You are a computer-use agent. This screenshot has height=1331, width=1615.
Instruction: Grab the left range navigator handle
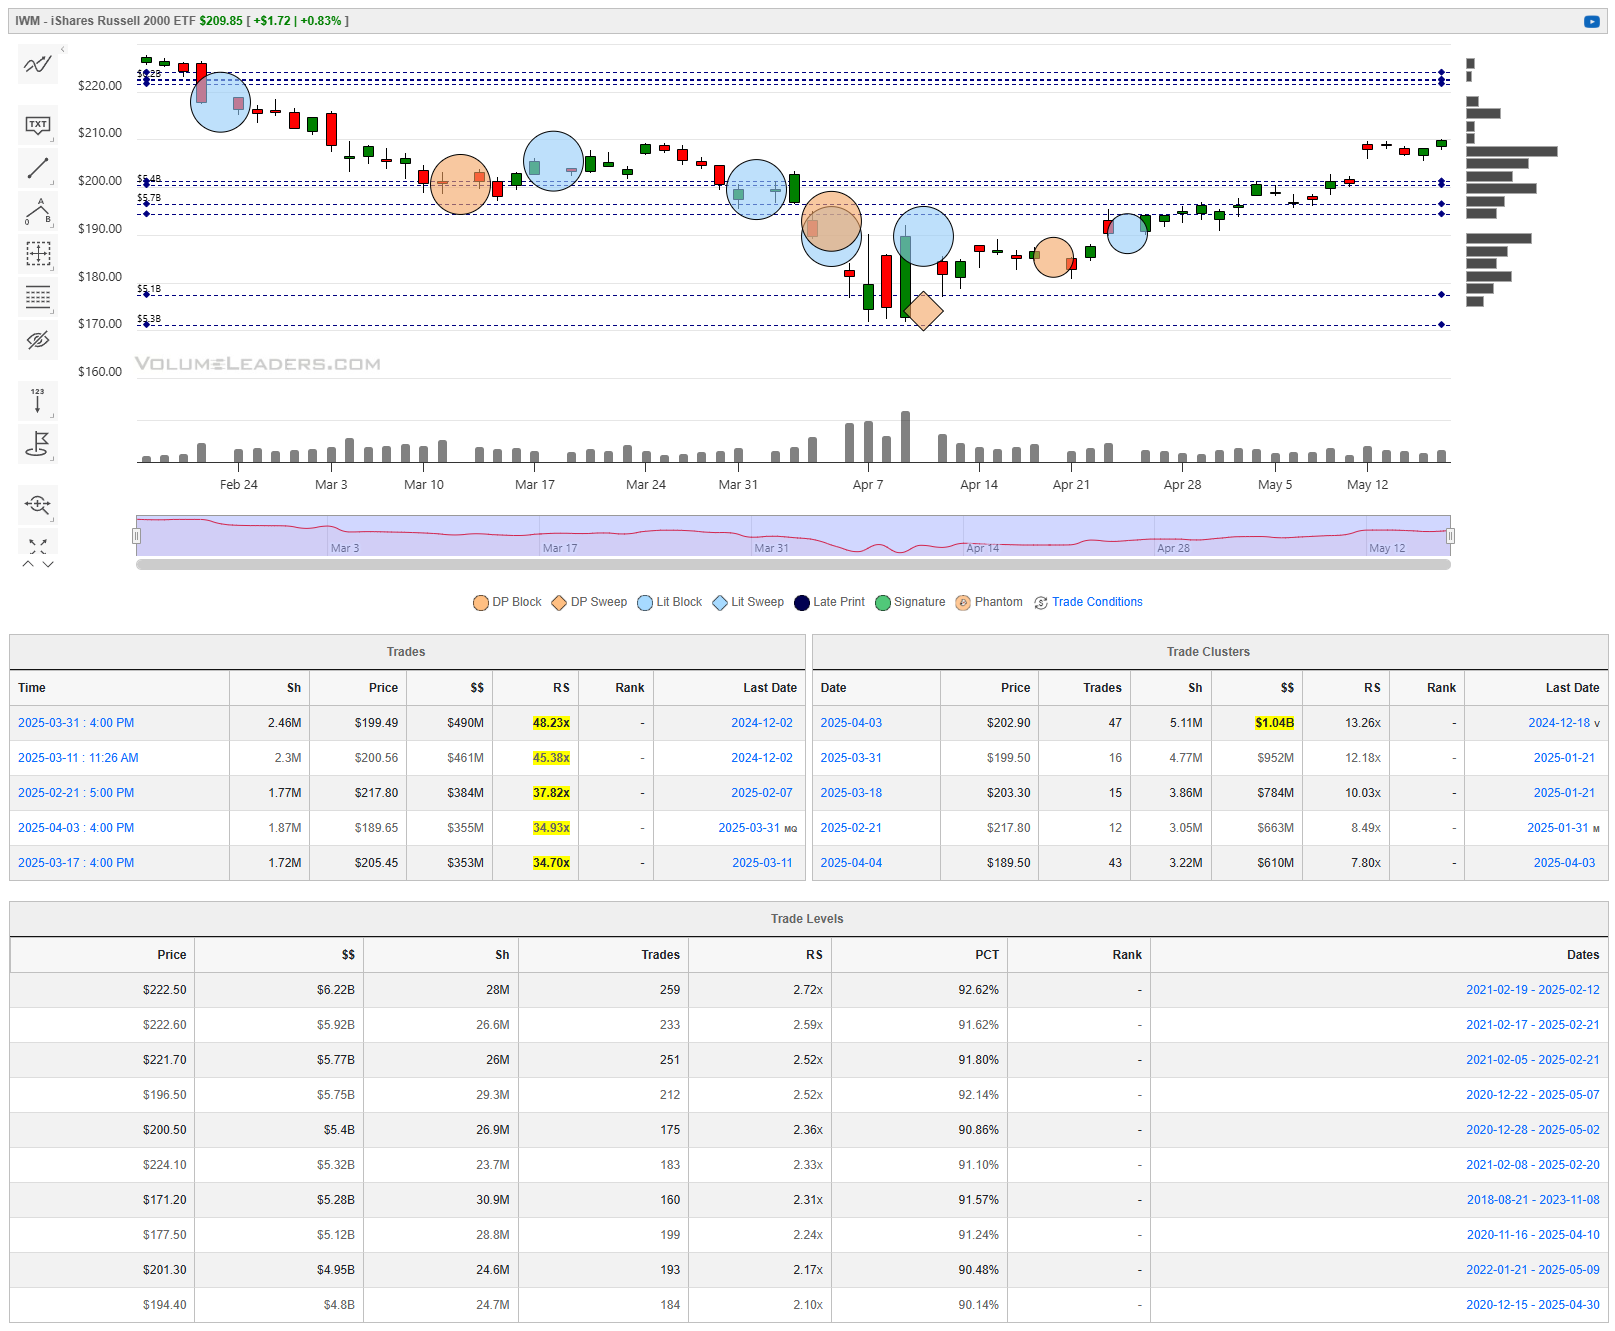pyautogui.click(x=137, y=536)
